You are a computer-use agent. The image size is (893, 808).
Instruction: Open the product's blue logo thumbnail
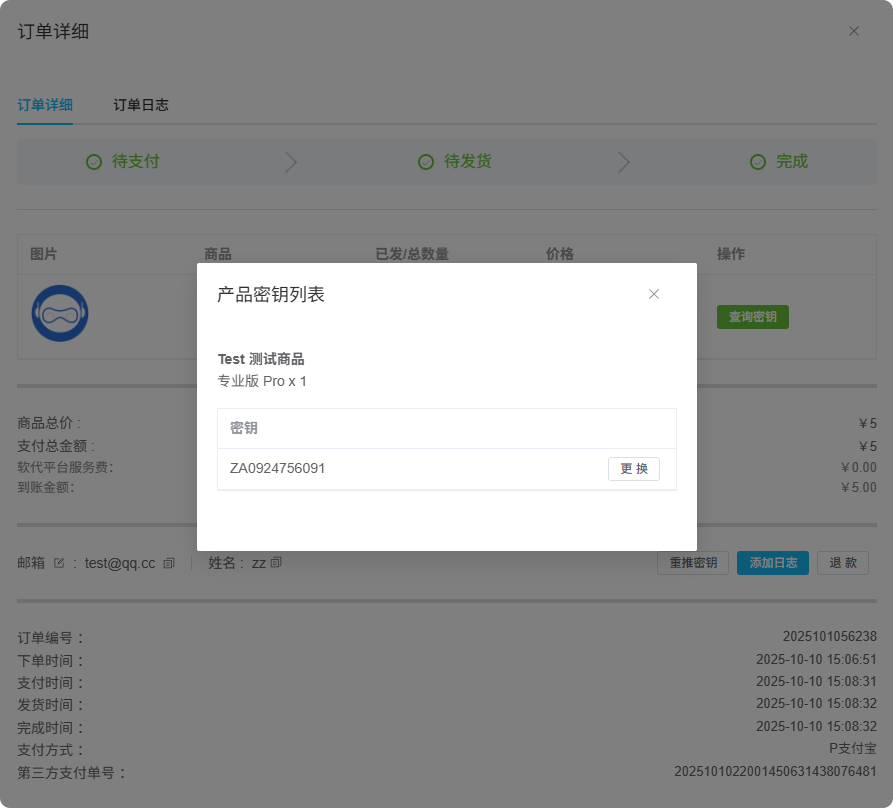point(60,313)
